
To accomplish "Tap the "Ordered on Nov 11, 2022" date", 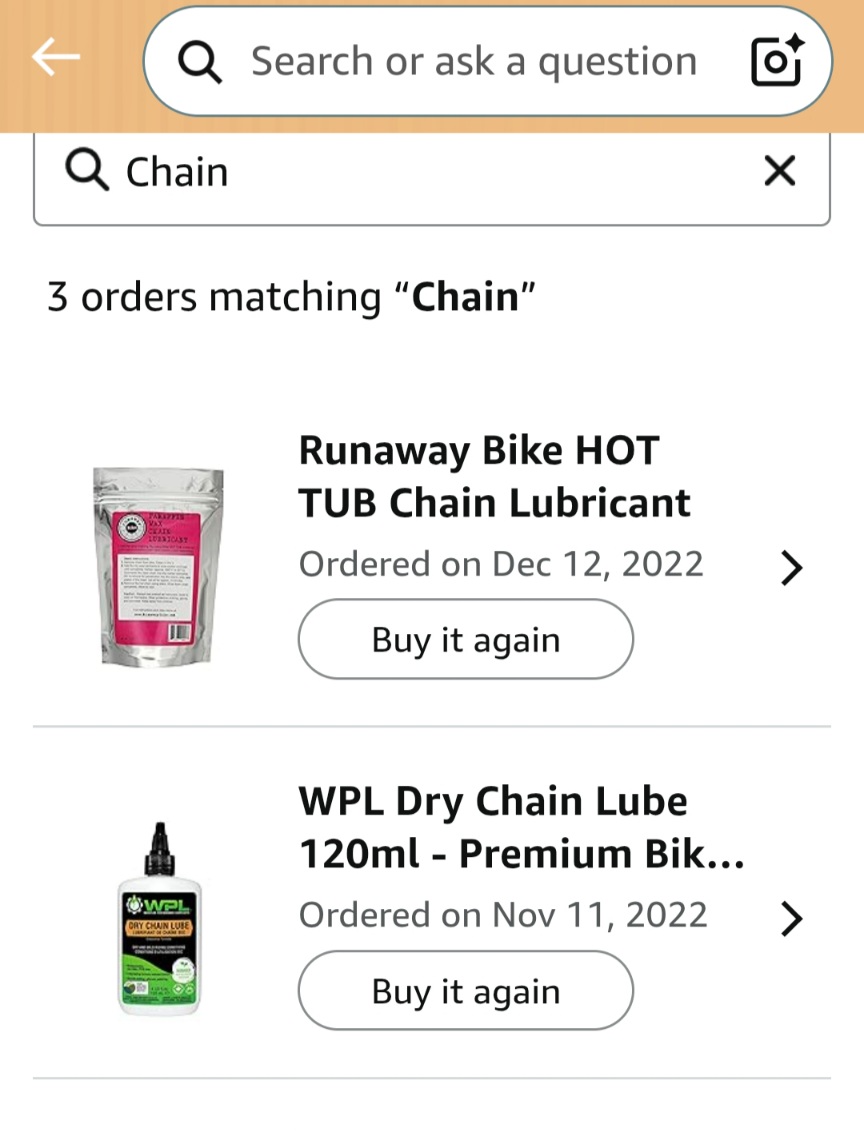I will click(503, 915).
